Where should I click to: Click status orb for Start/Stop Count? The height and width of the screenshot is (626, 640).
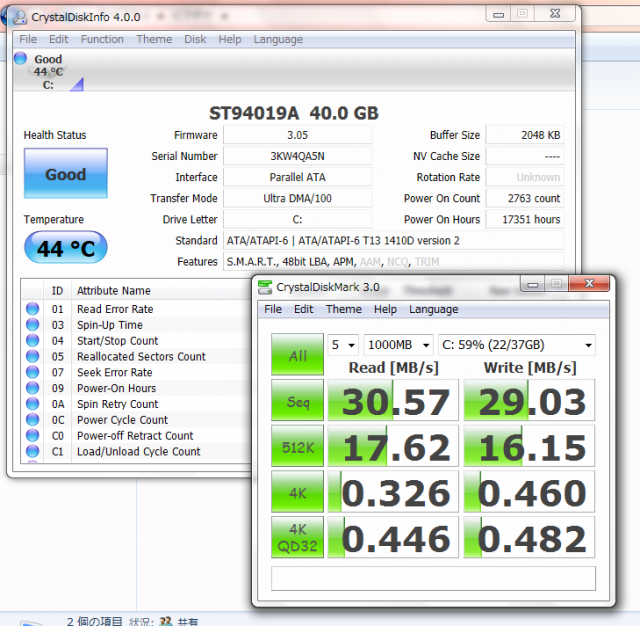[33, 340]
